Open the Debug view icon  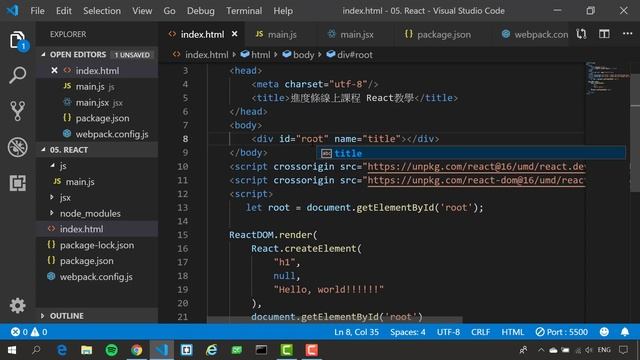18,147
